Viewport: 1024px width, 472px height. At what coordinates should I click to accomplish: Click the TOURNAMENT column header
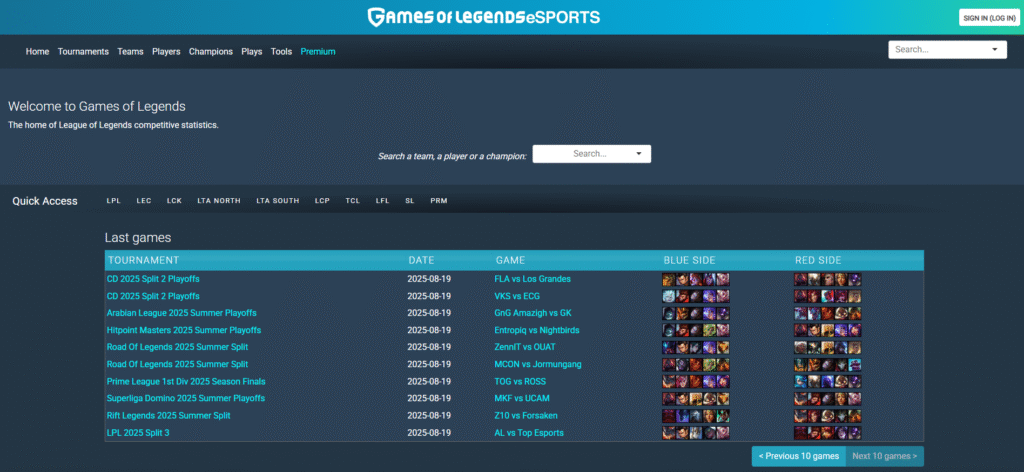pyautogui.click(x=144, y=260)
